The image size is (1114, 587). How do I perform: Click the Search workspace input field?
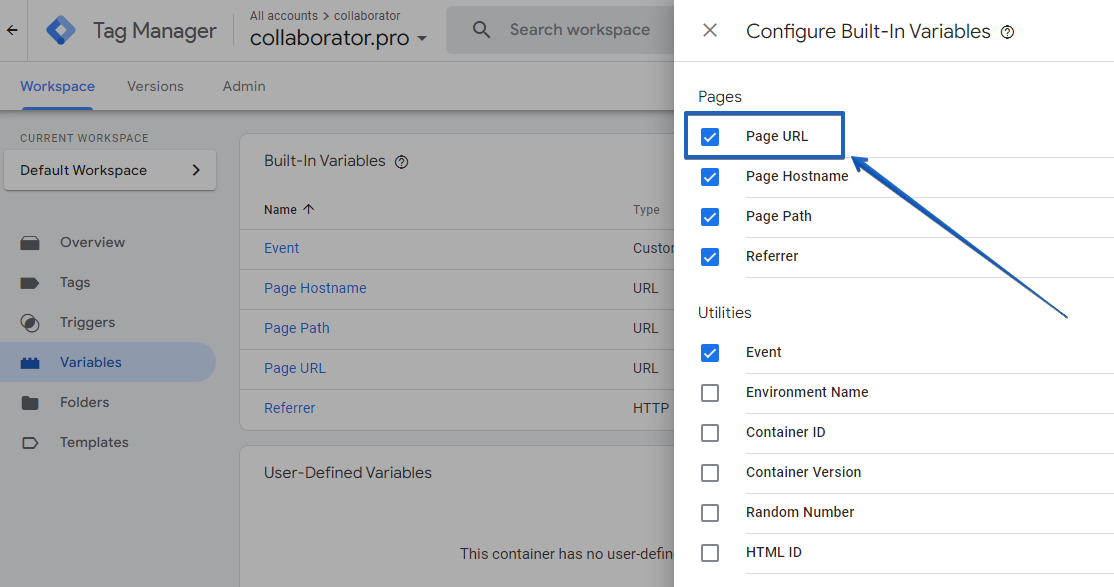[580, 29]
